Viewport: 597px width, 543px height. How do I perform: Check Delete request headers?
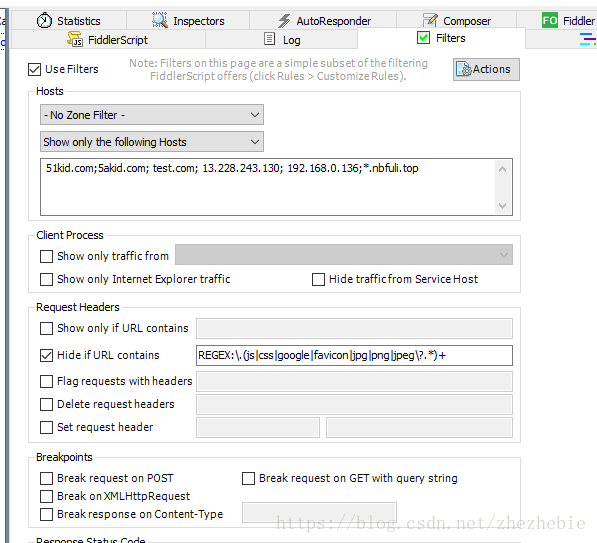tap(46, 404)
